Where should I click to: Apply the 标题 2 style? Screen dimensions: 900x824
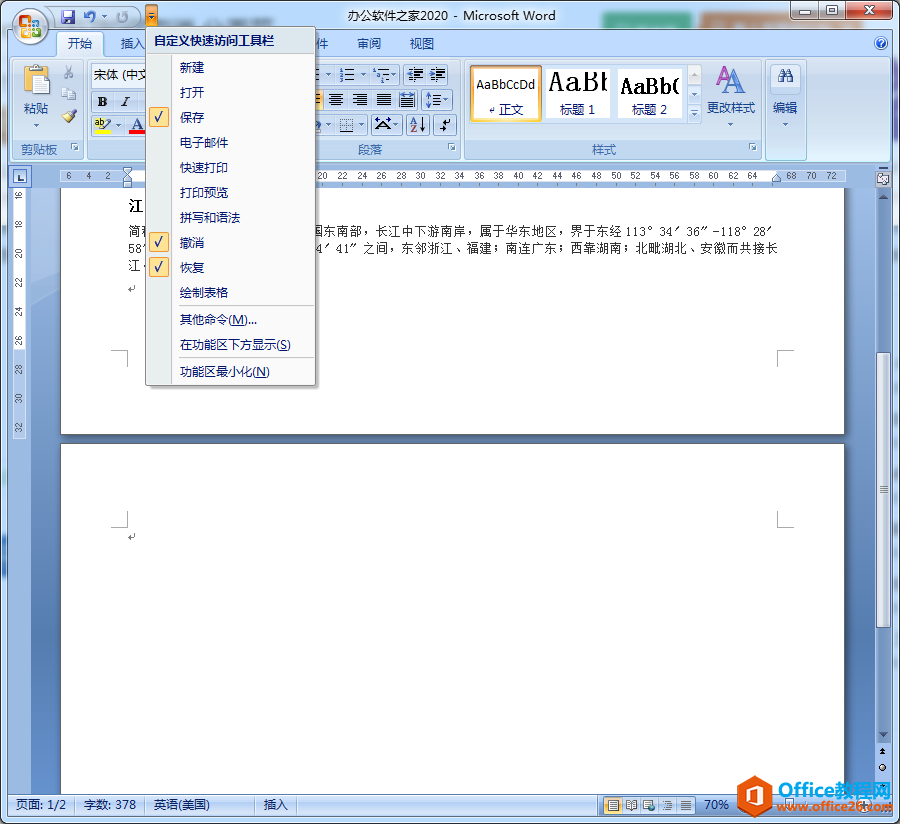[x=649, y=94]
